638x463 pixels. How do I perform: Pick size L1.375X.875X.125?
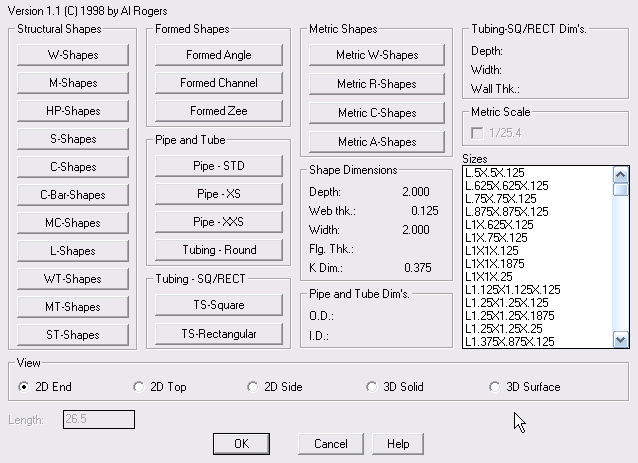coord(537,342)
